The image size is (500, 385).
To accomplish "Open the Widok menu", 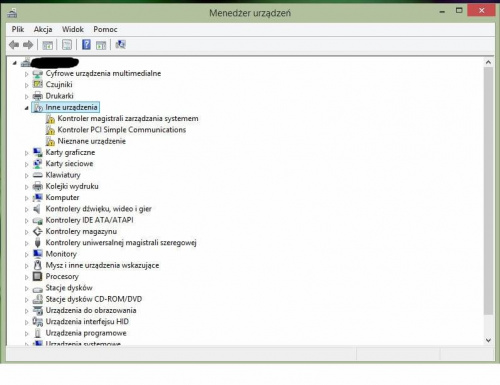I will [73, 29].
